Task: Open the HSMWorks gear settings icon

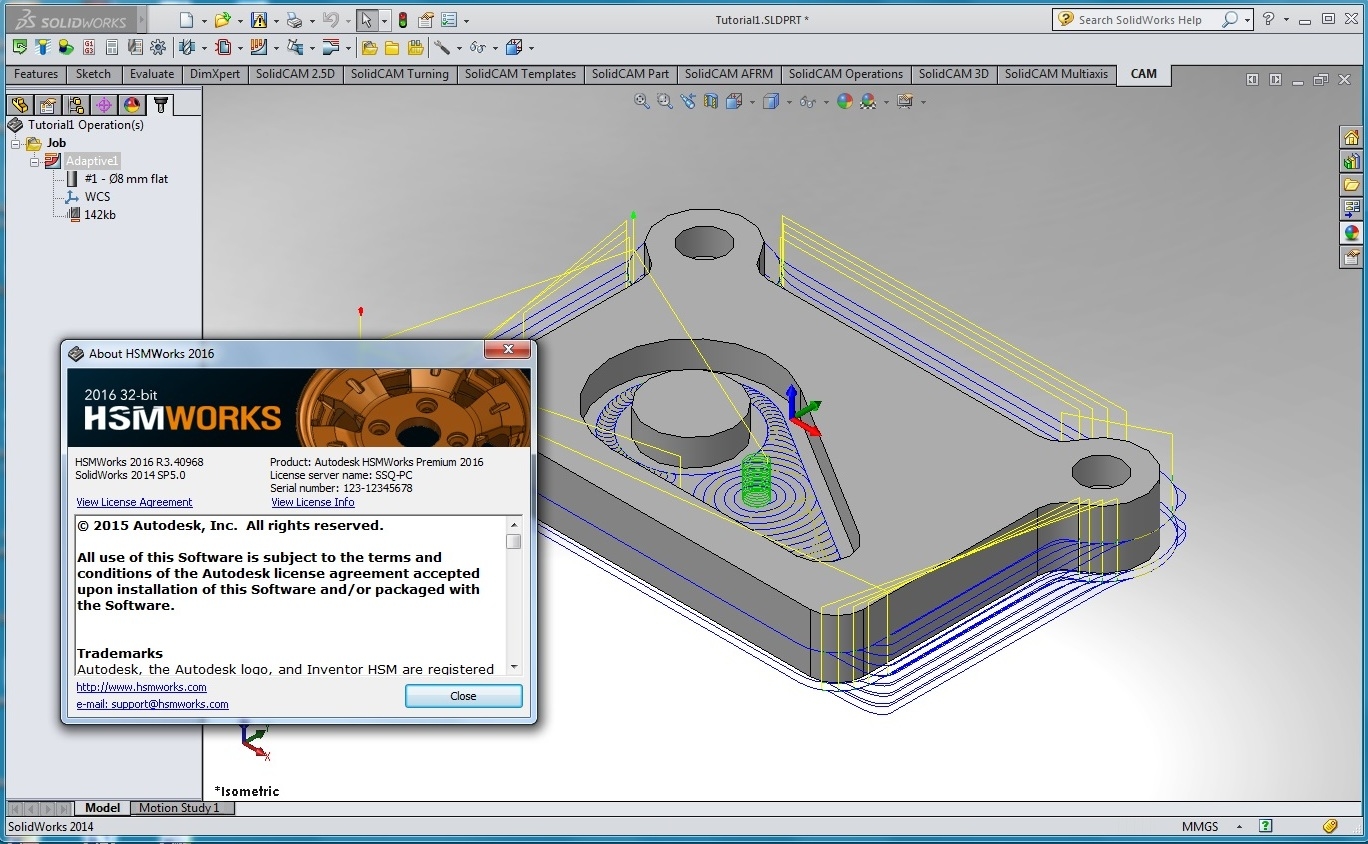Action: [x=158, y=47]
